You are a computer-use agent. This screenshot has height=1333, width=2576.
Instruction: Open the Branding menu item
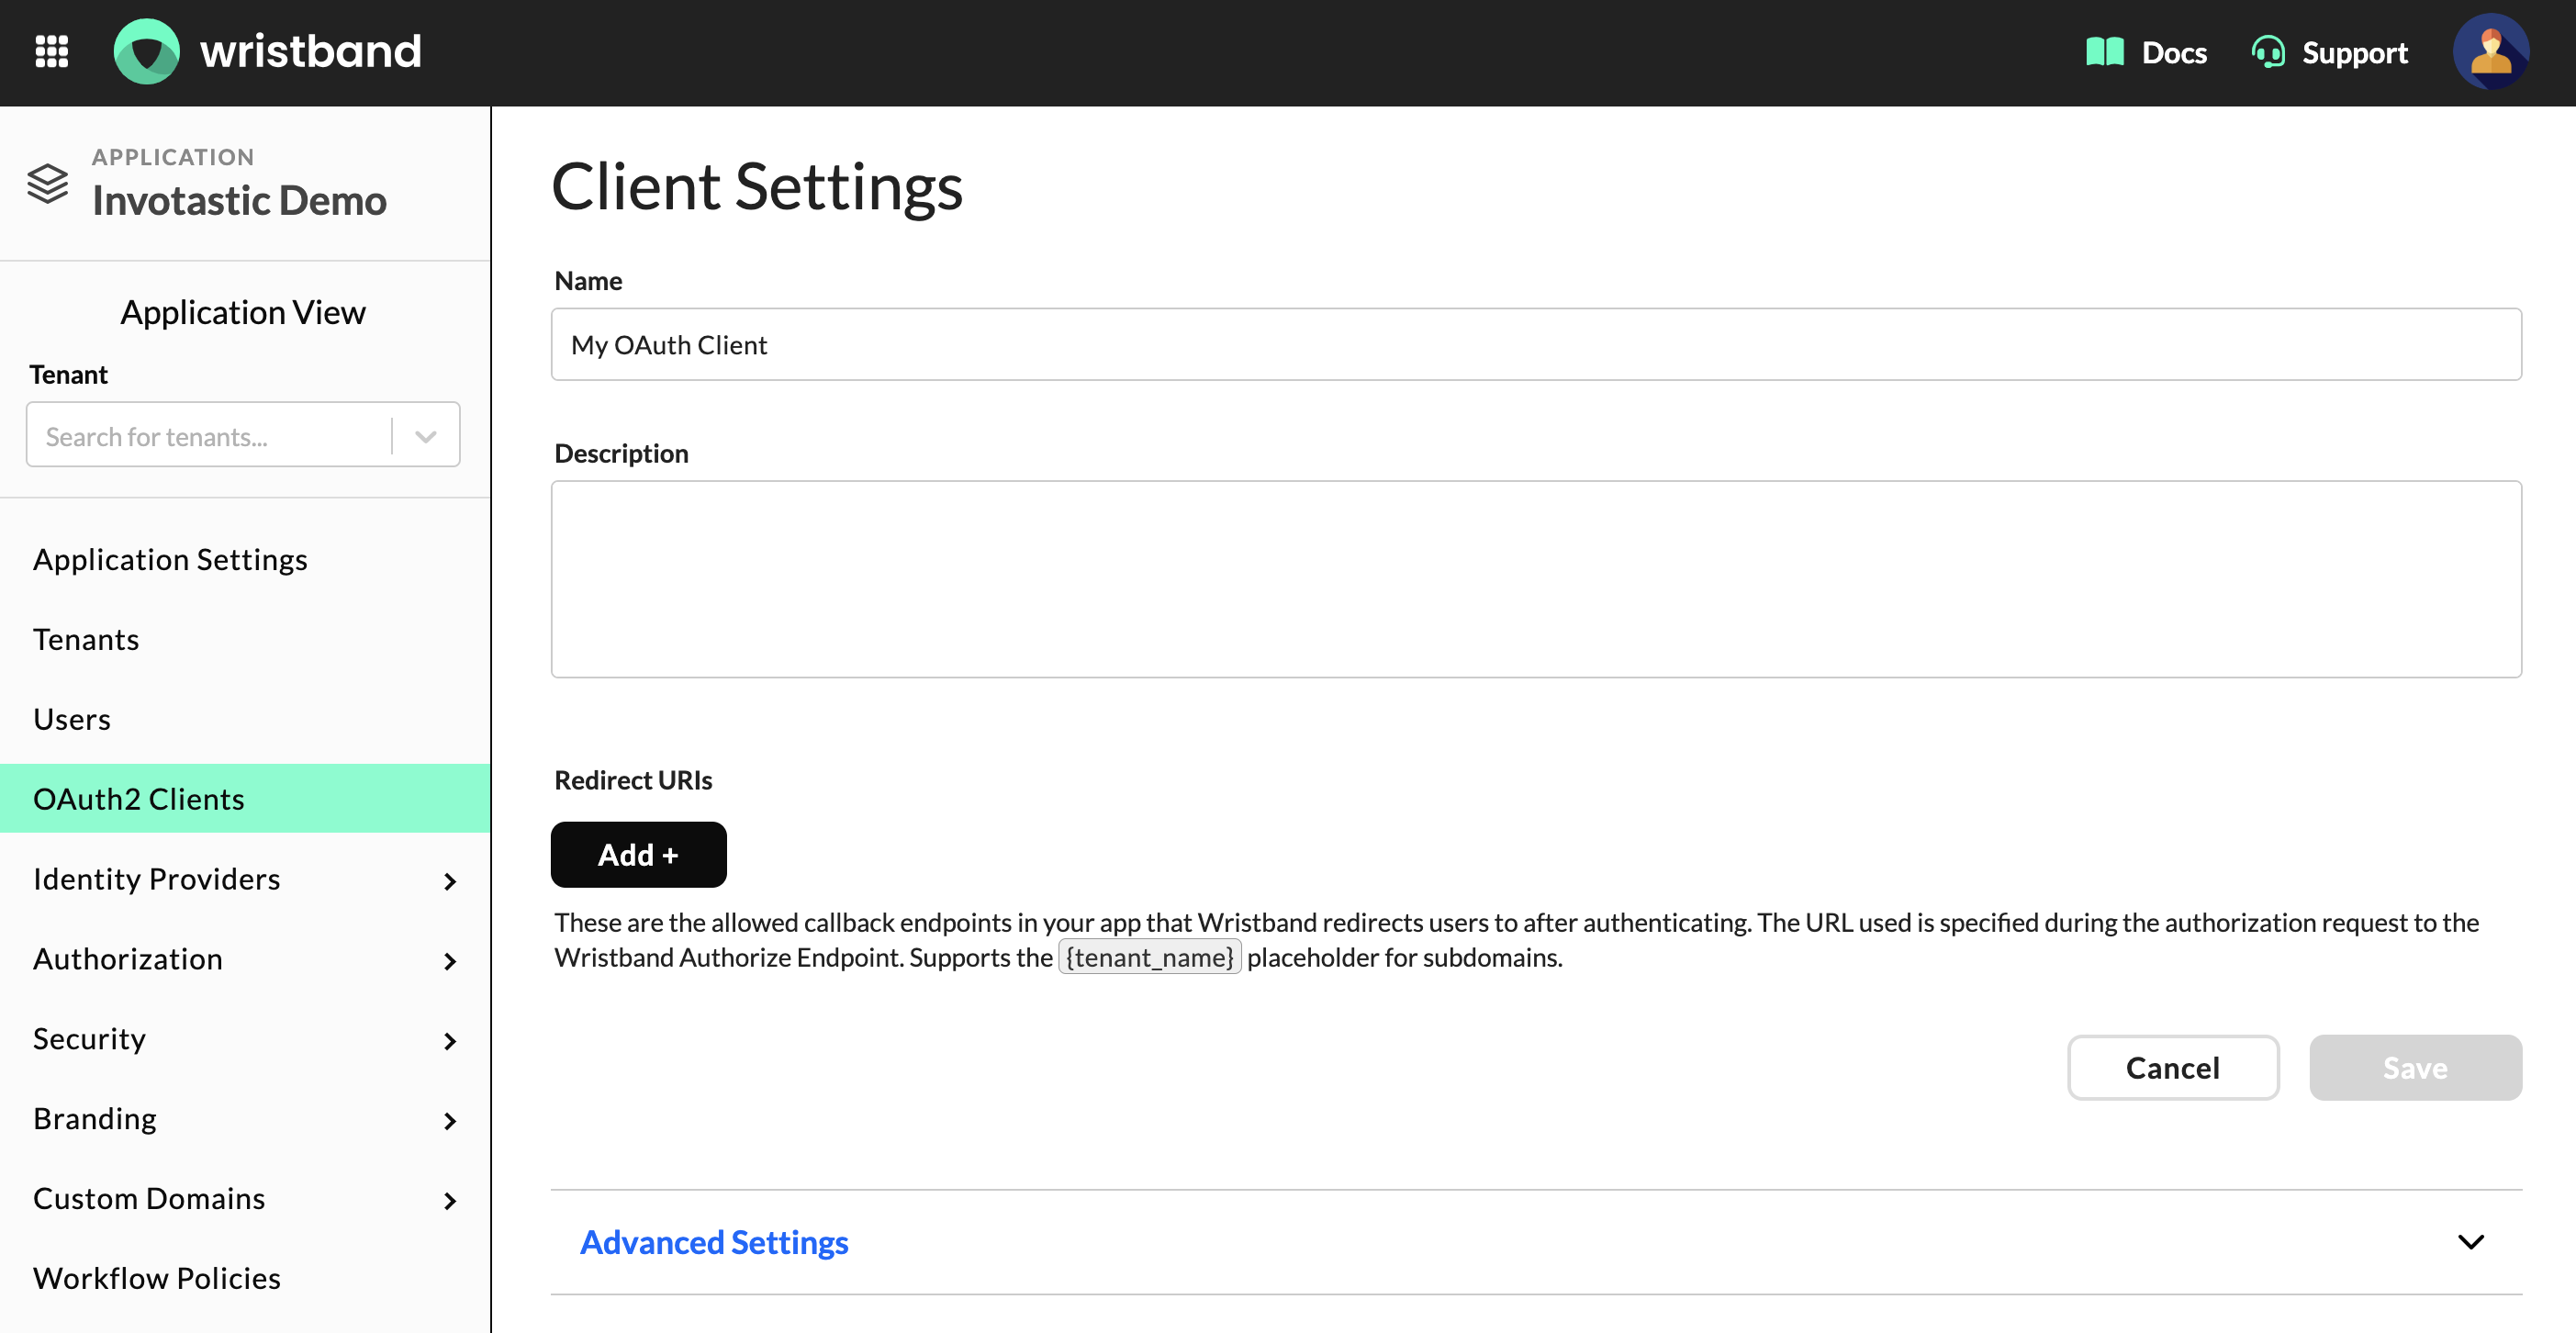pyautogui.click(x=95, y=1119)
